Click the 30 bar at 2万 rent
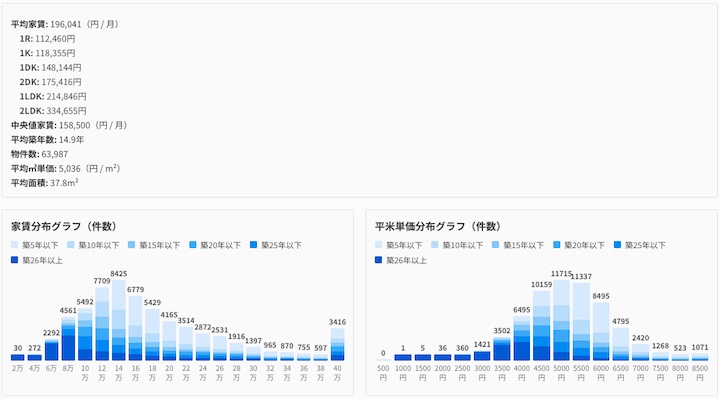The width and height of the screenshot is (720, 399). pos(17,358)
